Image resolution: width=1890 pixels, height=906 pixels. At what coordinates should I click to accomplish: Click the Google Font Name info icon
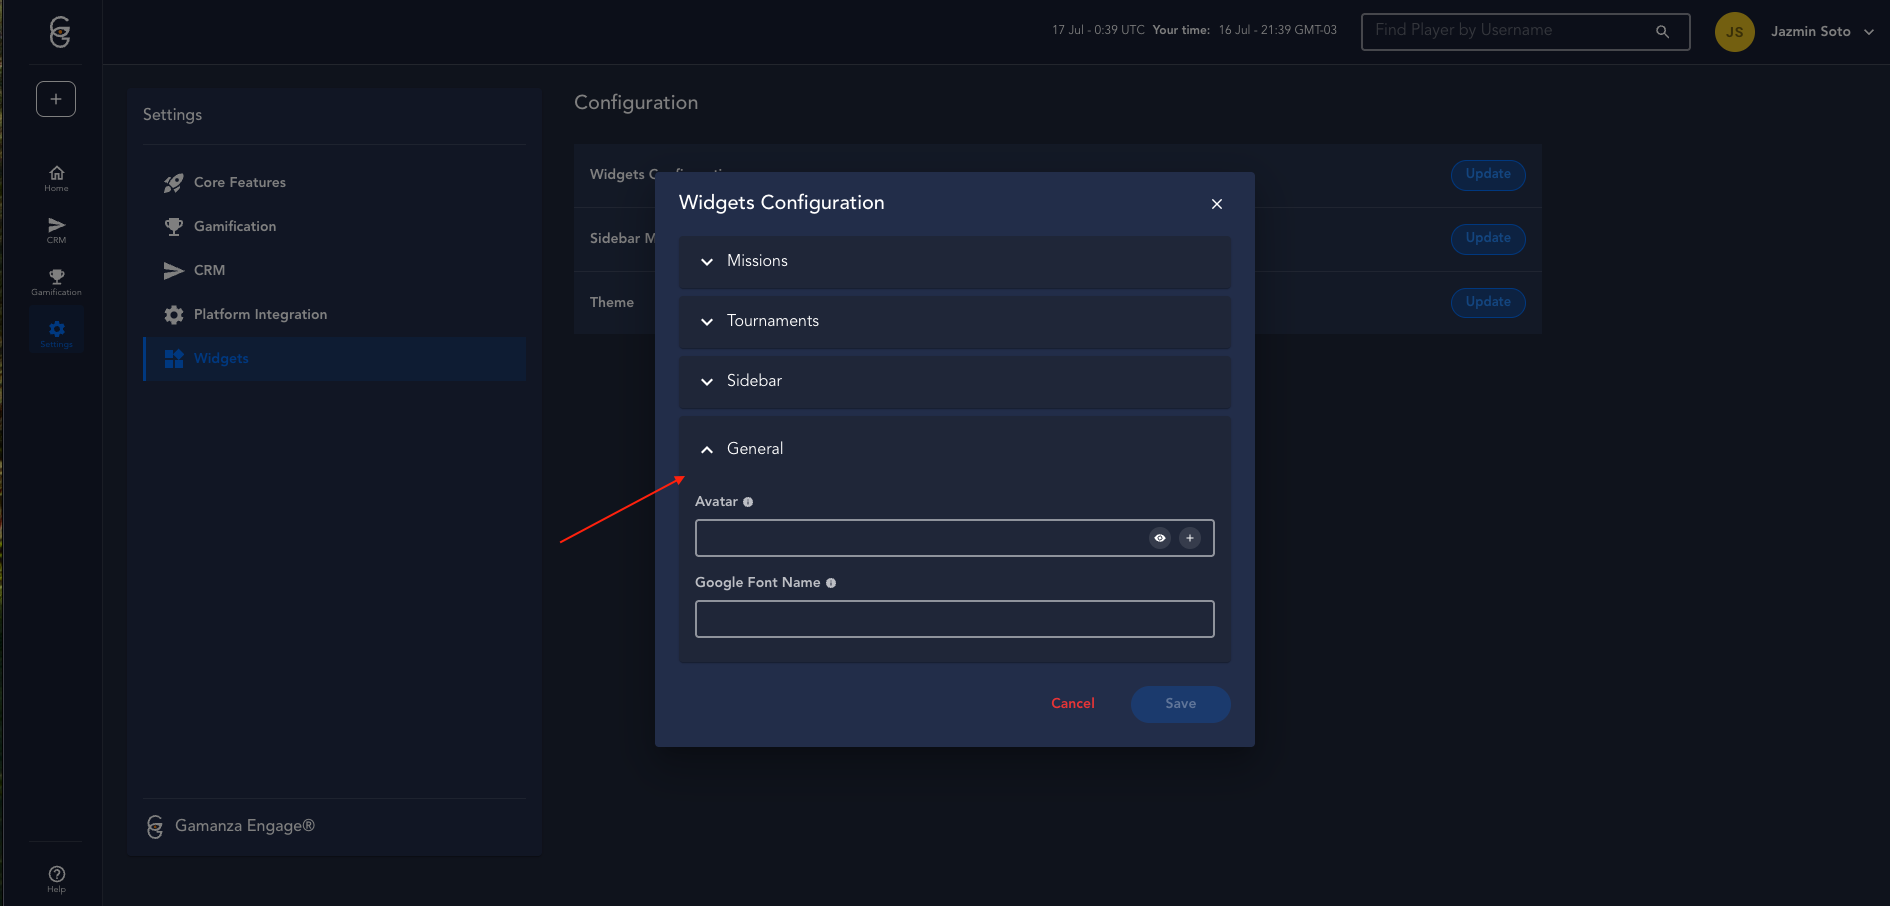[x=831, y=583]
